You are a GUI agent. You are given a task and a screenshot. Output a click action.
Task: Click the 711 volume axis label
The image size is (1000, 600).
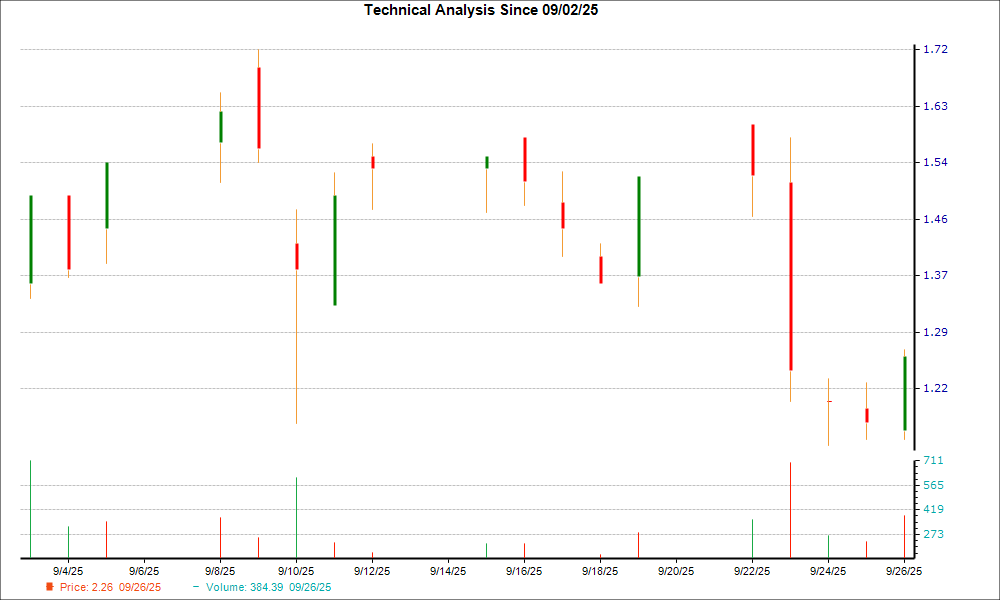click(x=932, y=461)
